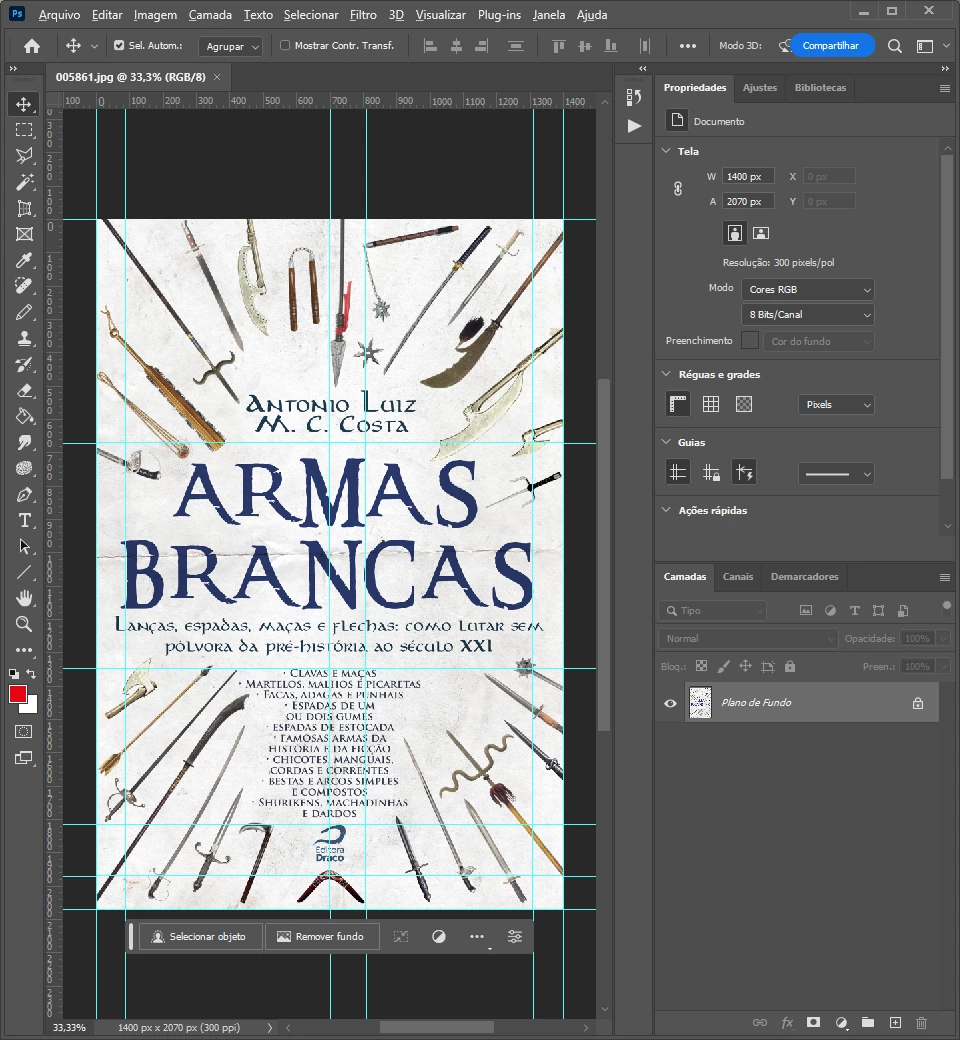Toggle Quick Mask mode
Image resolution: width=960 pixels, height=1040 pixels.
pyautogui.click(x=24, y=732)
